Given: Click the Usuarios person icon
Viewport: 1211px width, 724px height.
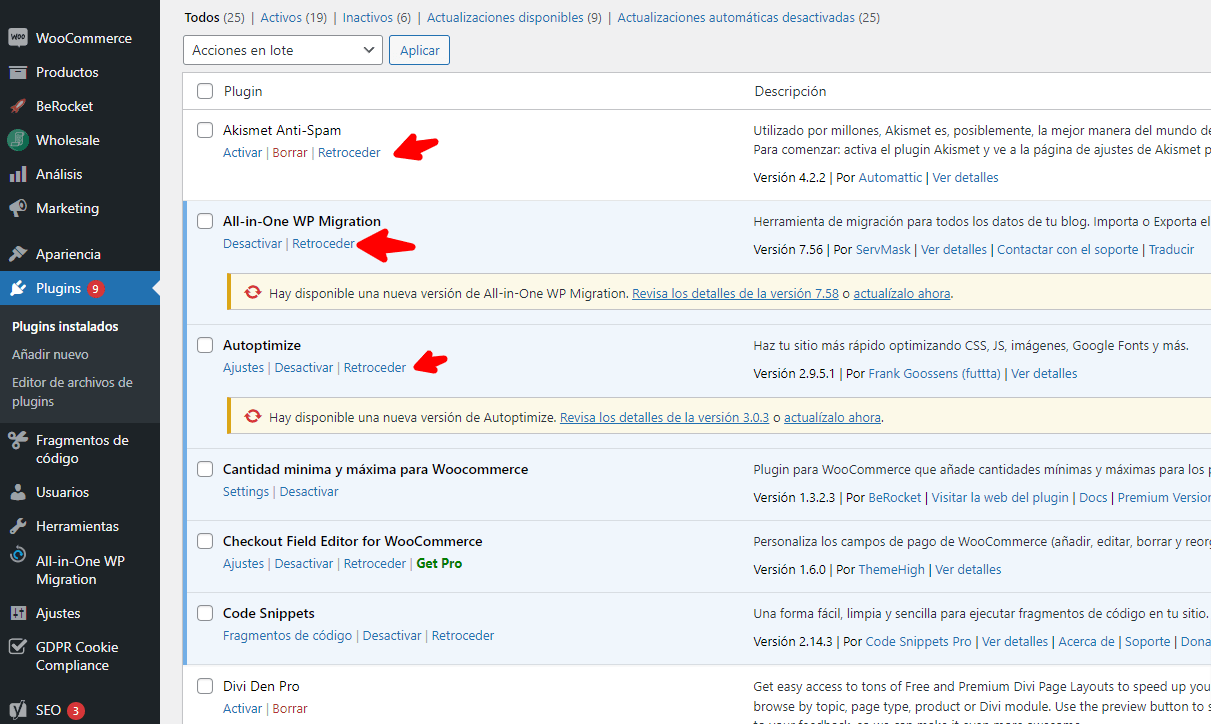Looking at the screenshot, I should (18, 492).
